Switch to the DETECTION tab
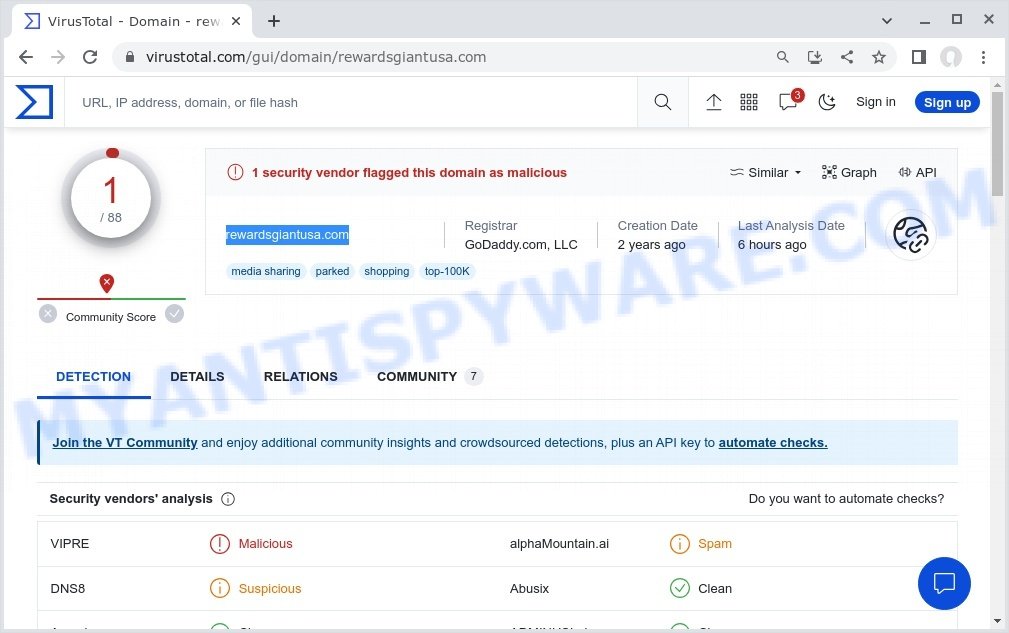 (93, 377)
